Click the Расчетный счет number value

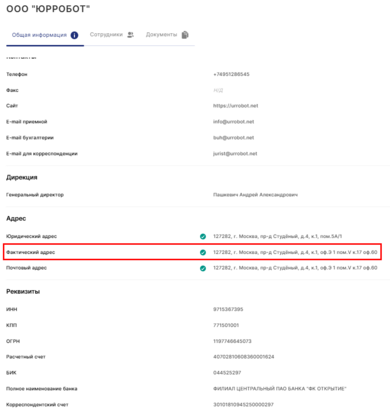point(243,357)
